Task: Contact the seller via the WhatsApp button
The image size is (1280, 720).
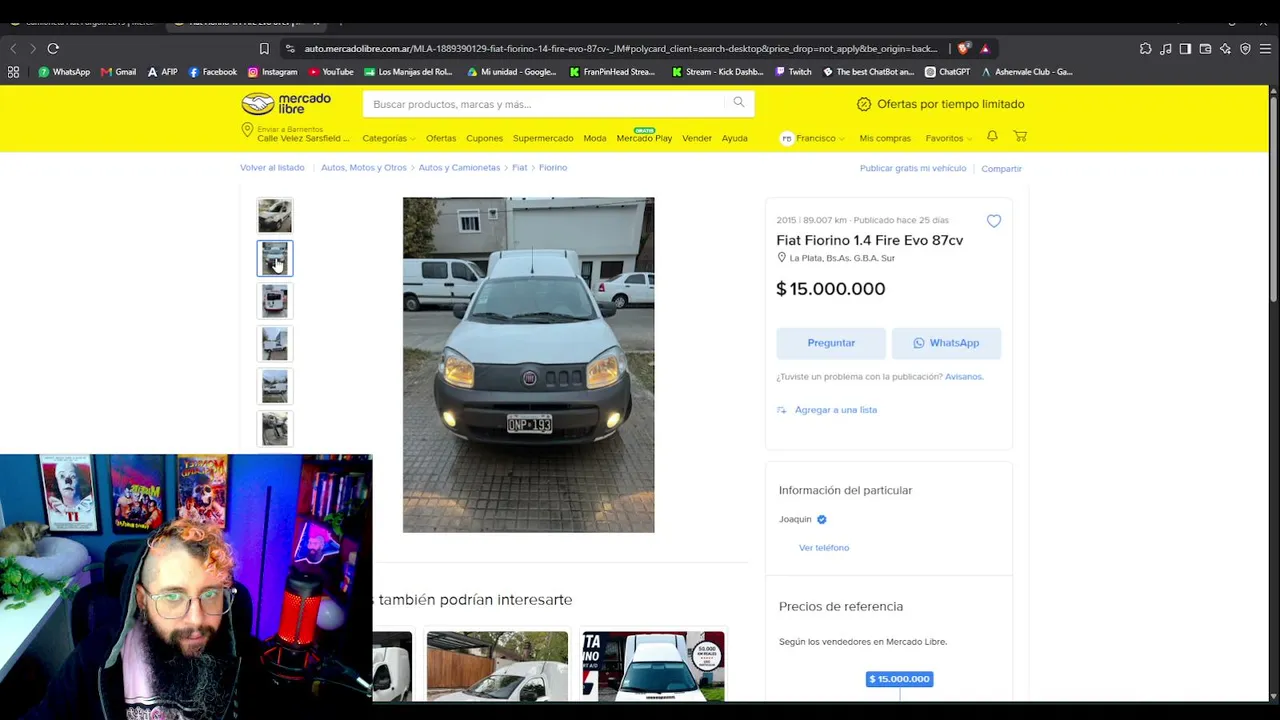Action: coord(946,343)
